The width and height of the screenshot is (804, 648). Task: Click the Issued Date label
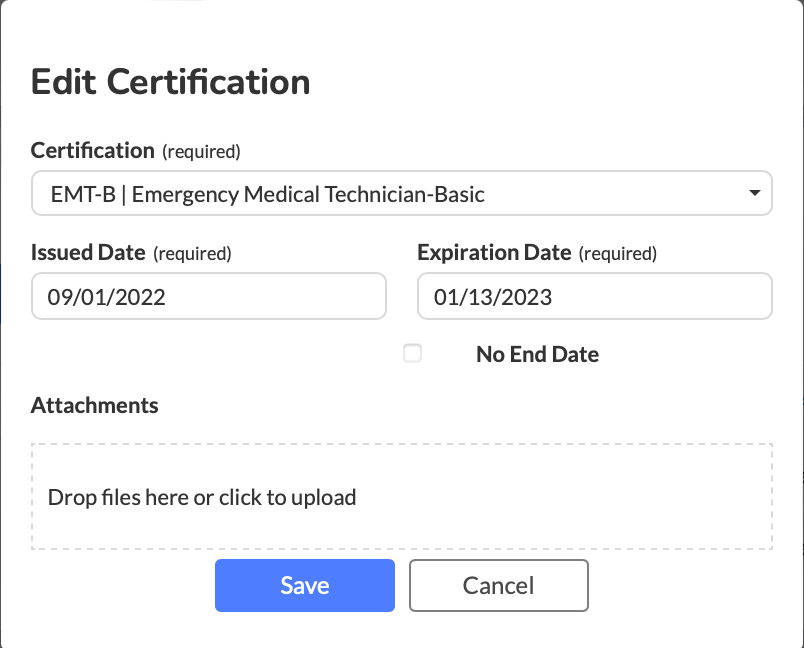pos(88,253)
